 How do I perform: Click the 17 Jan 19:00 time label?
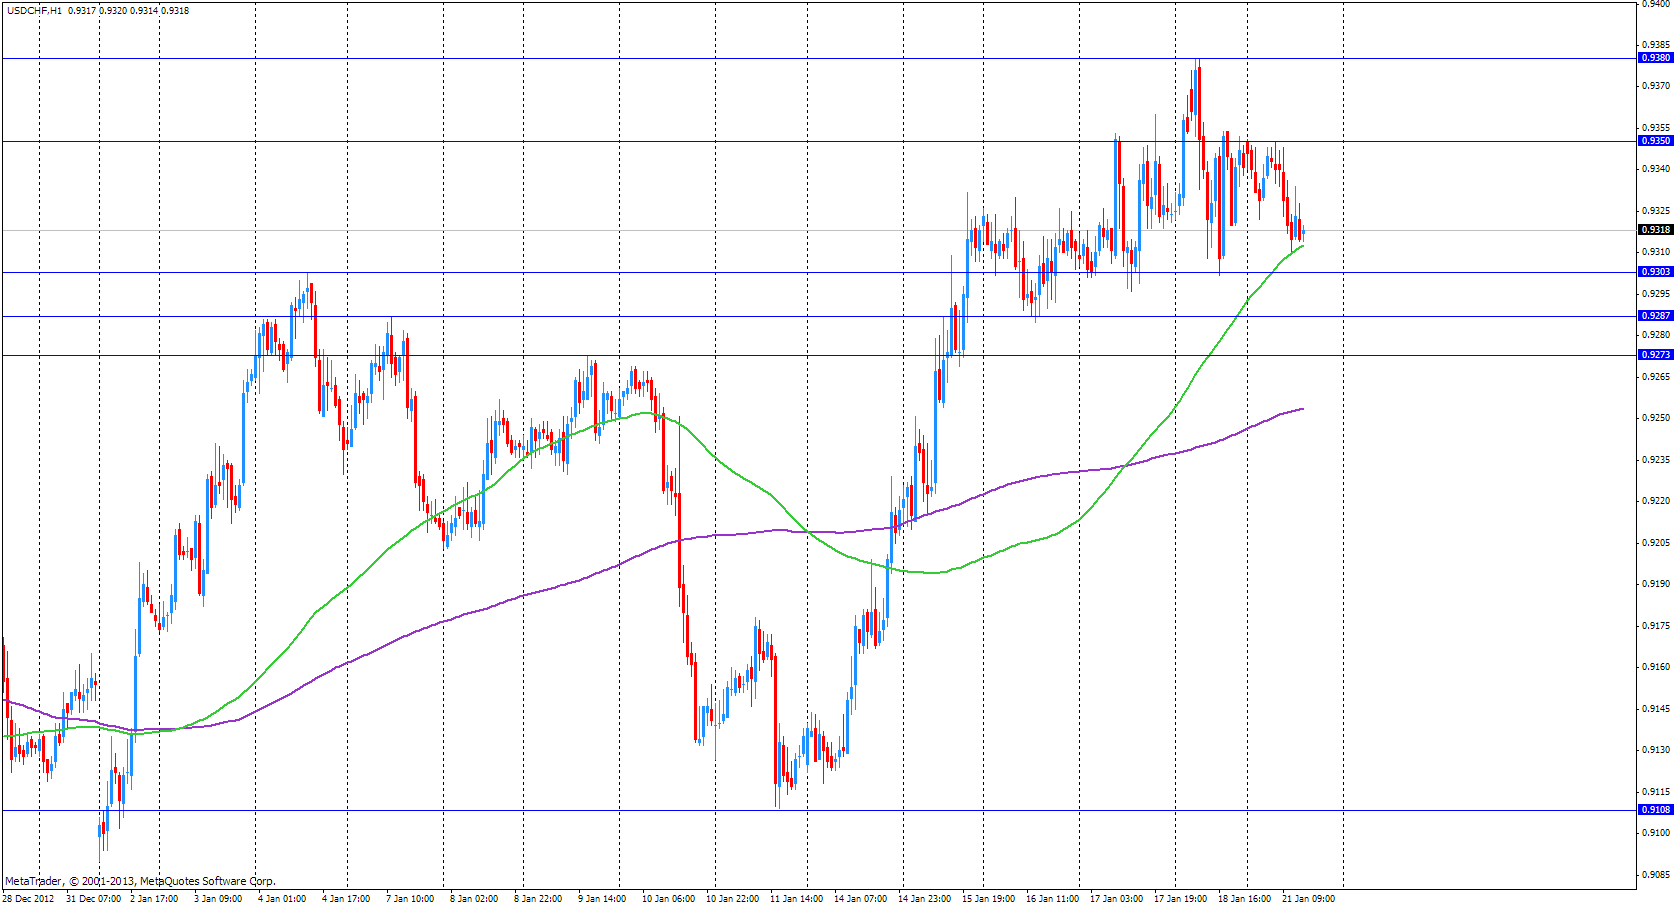coord(1180,899)
